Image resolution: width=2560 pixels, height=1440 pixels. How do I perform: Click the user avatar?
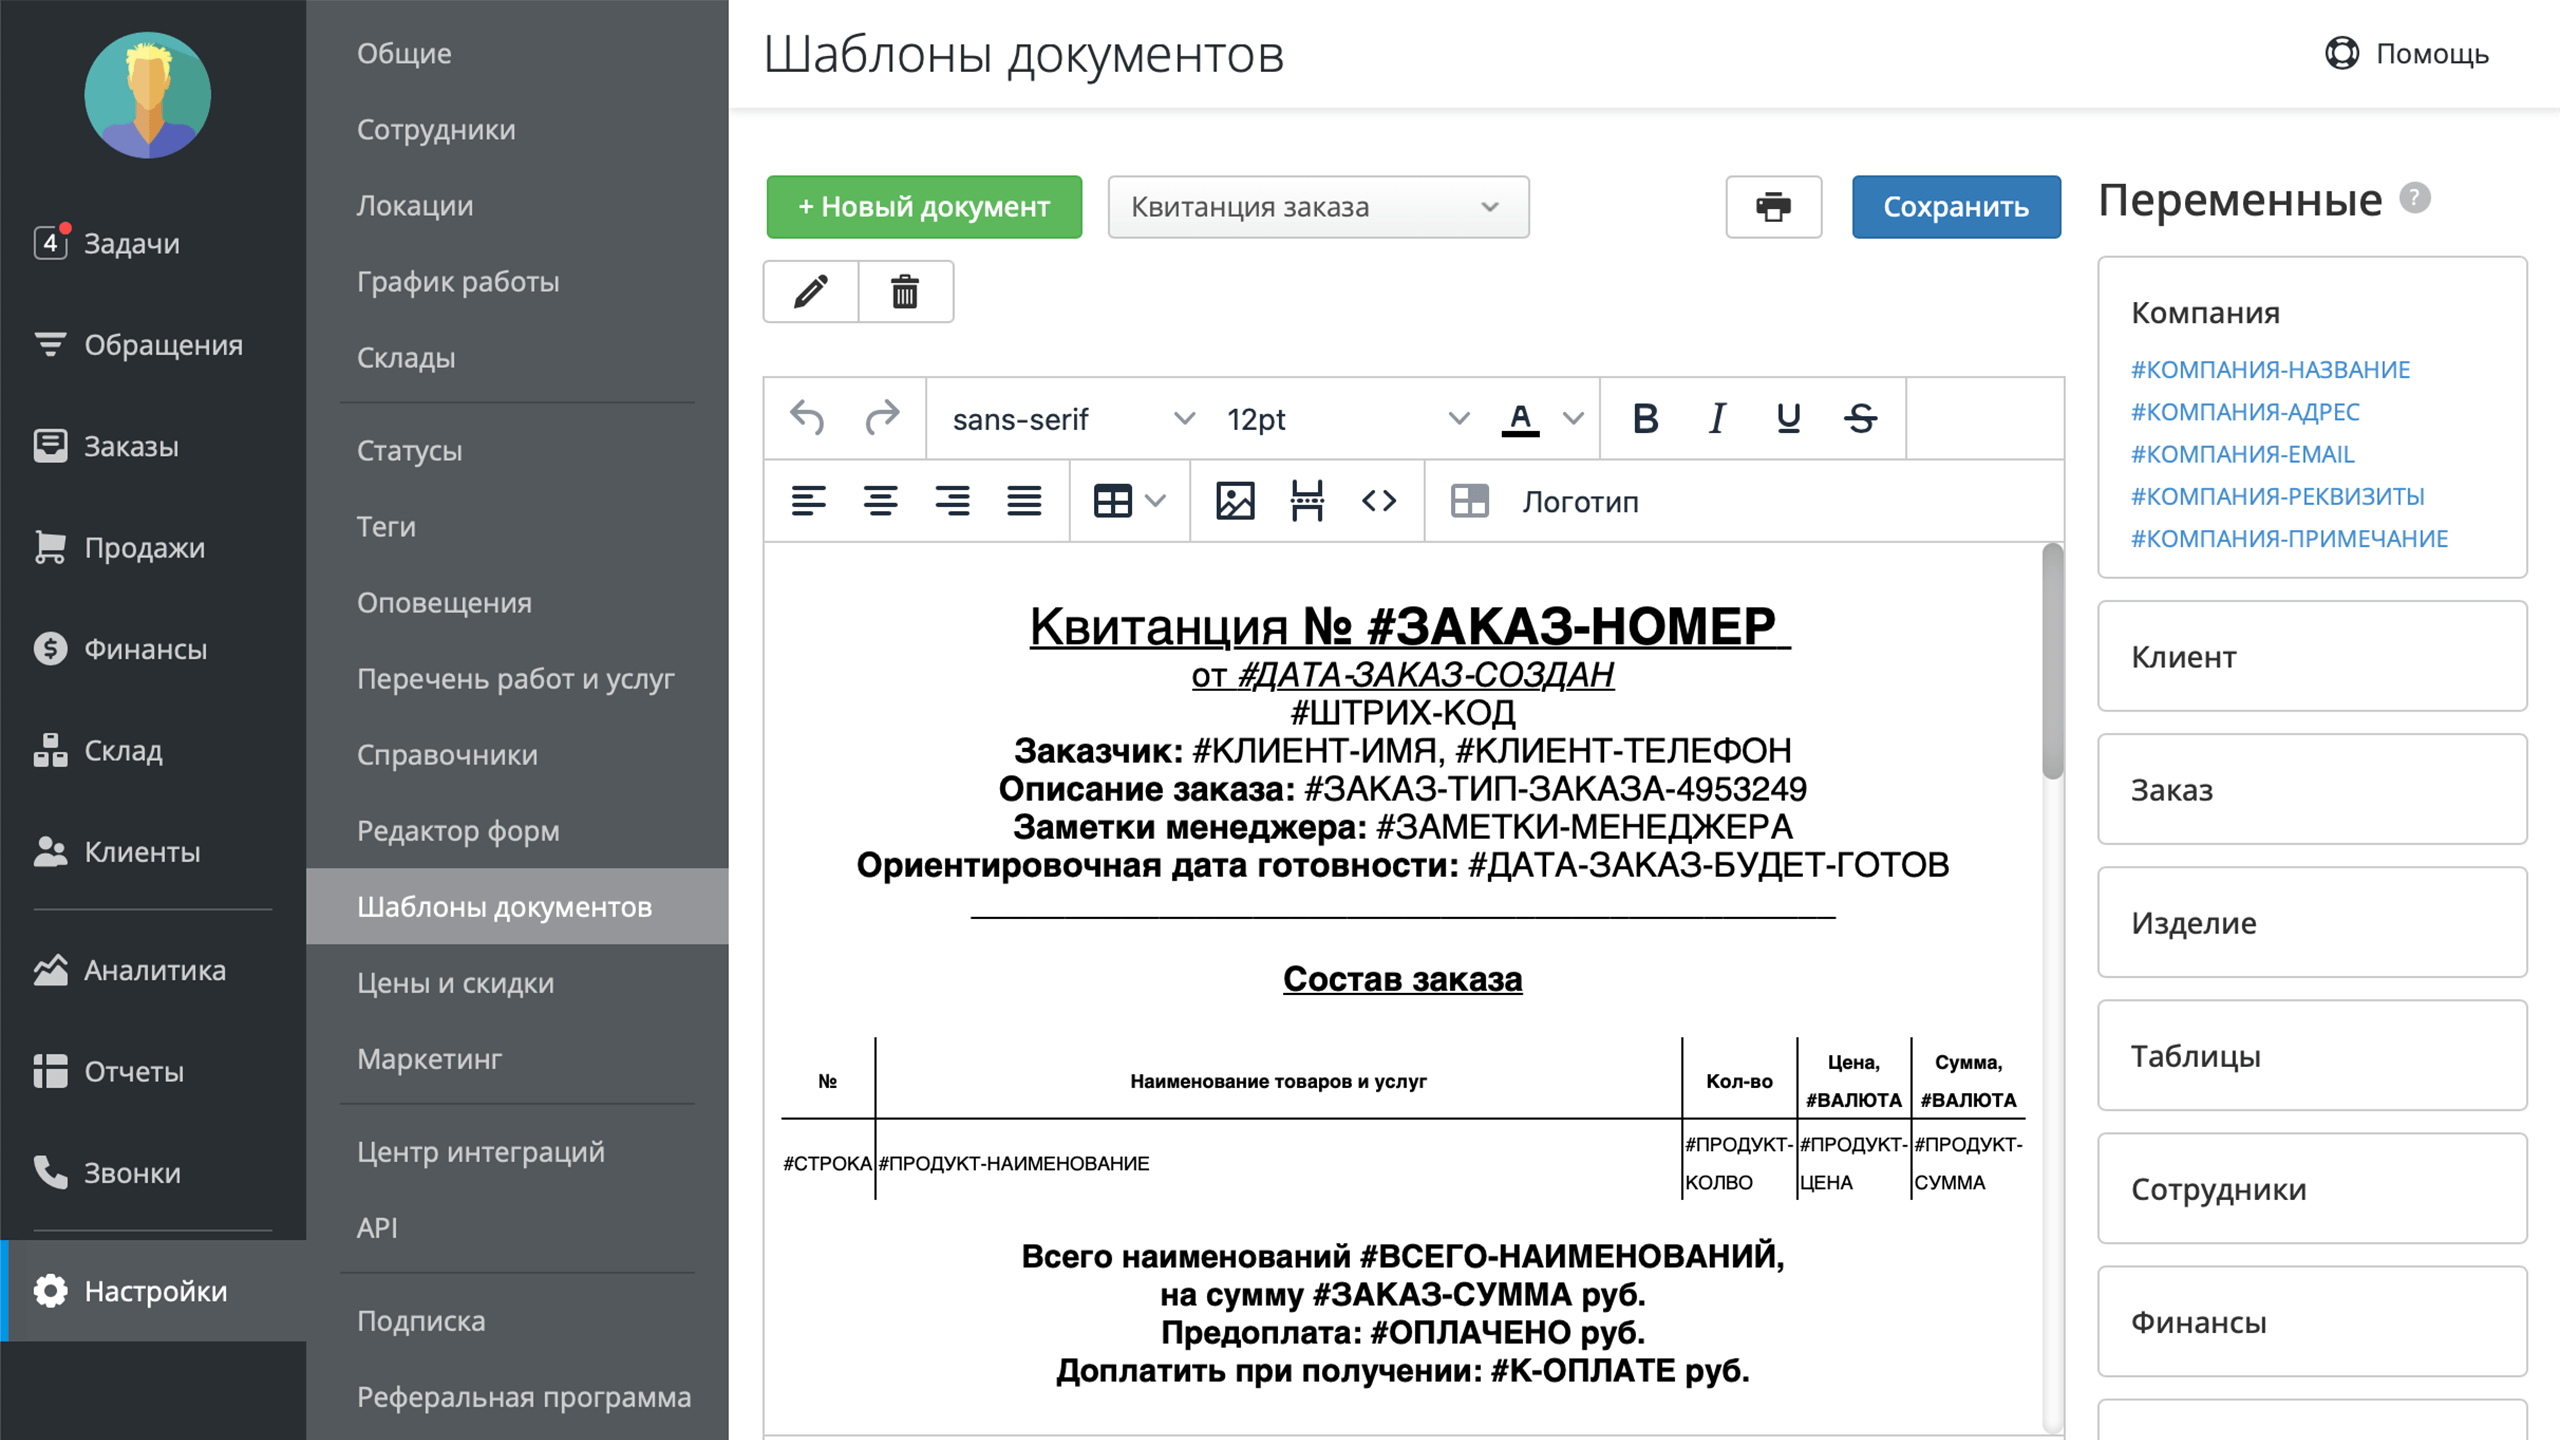click(148, 95)
